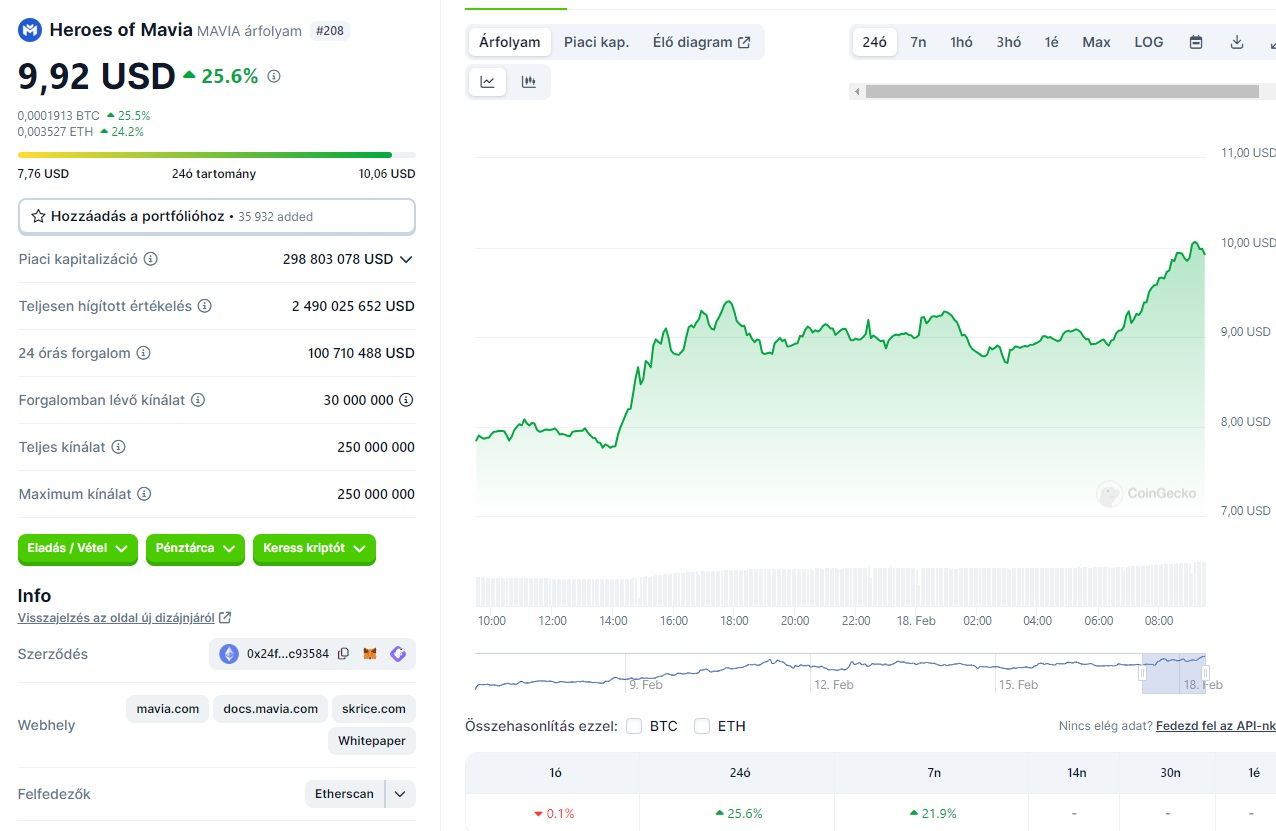Click the Heroes of Mavia coin logo

(30, 30)
